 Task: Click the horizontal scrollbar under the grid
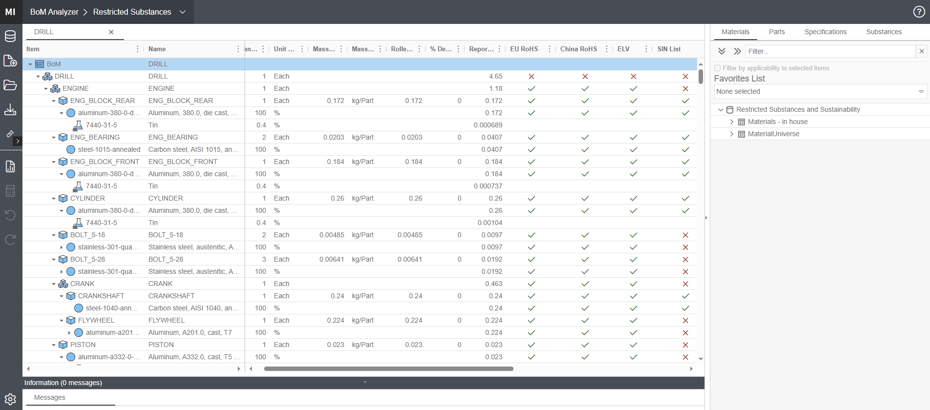388,369
